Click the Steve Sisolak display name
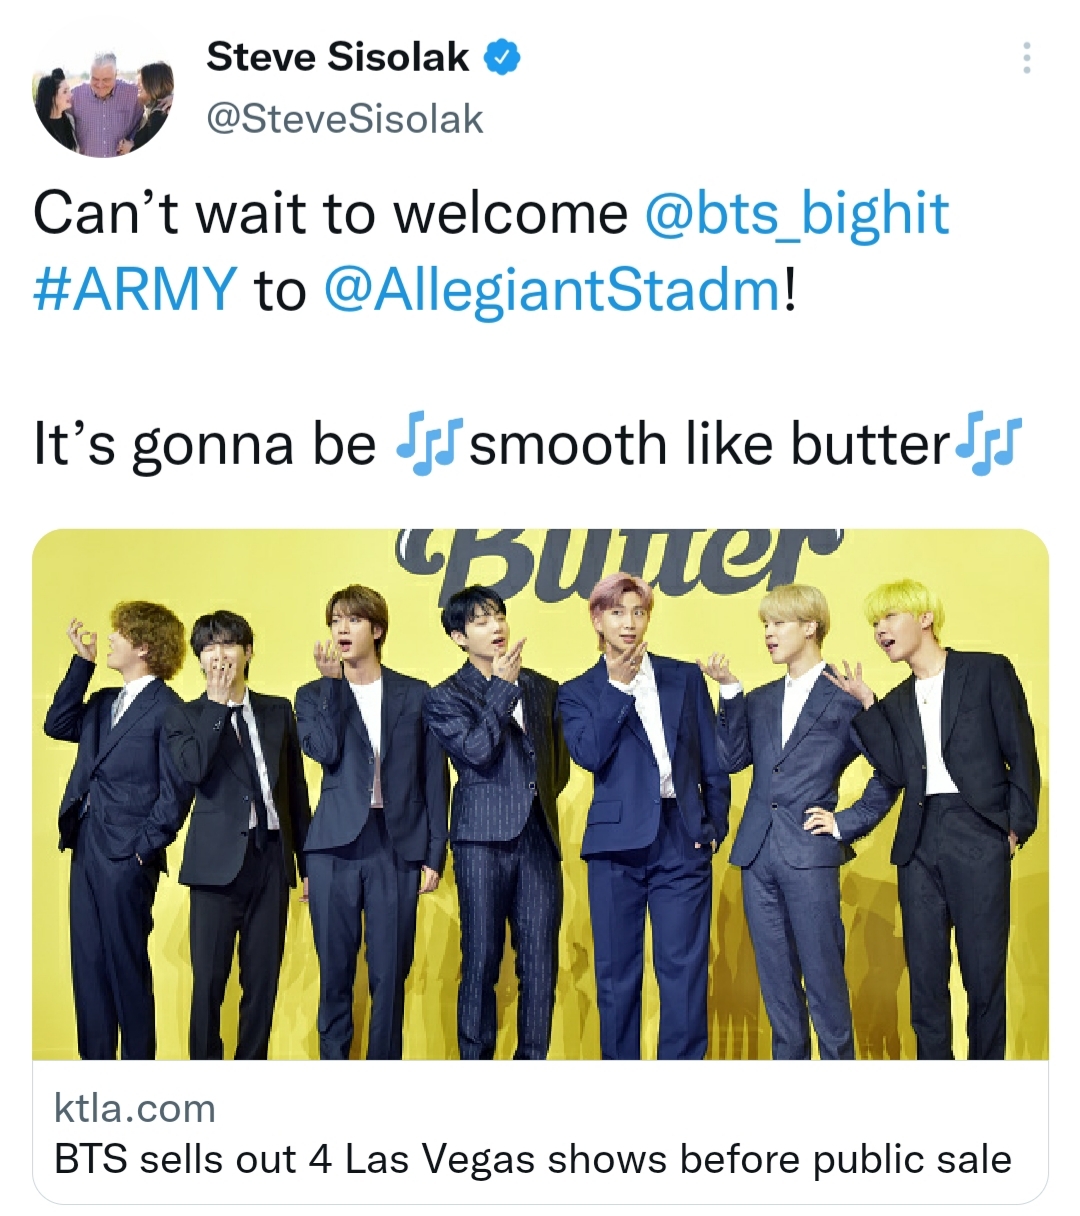 tap(337, 57)
